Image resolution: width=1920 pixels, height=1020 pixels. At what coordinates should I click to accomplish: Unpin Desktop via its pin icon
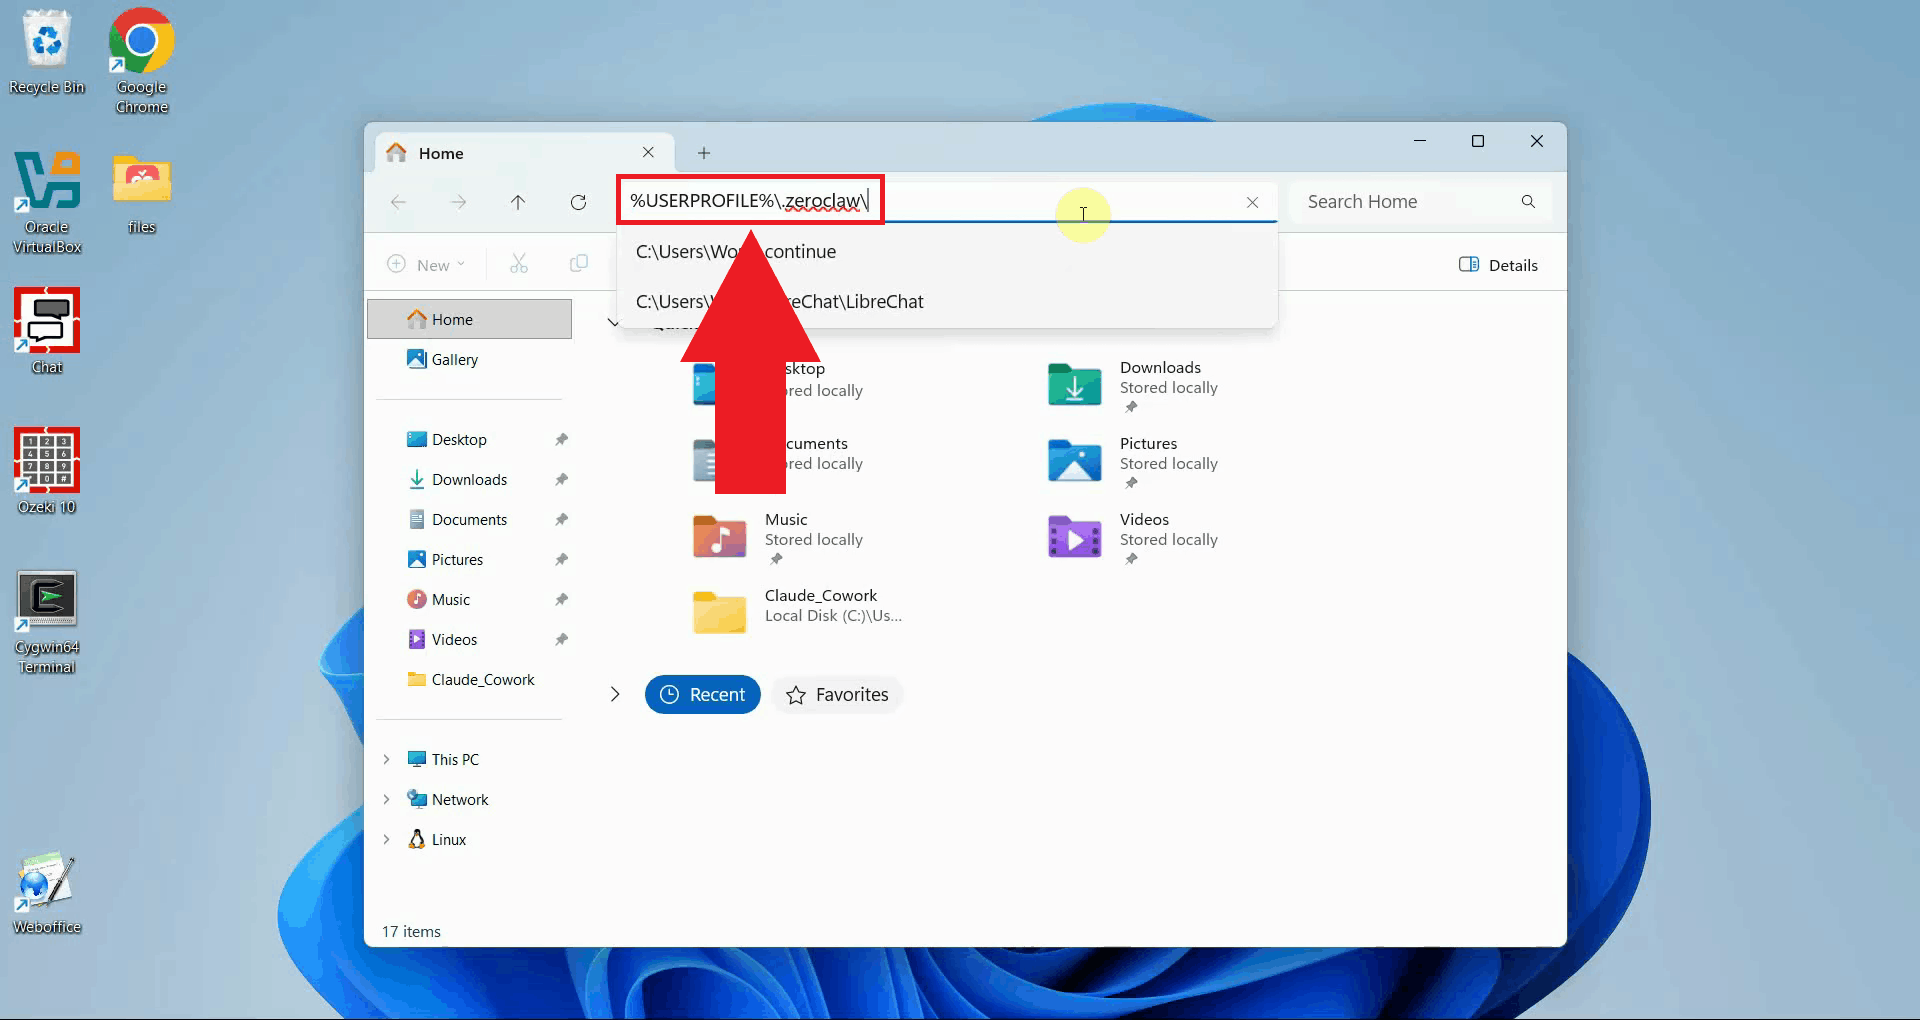click(561, 439)
